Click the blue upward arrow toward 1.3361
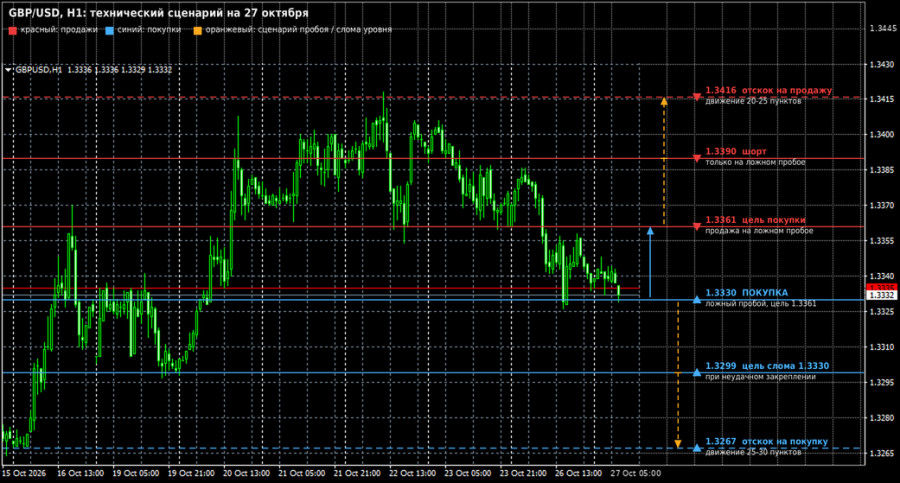This screenshot has width=900, height=483. coord(650,262)
